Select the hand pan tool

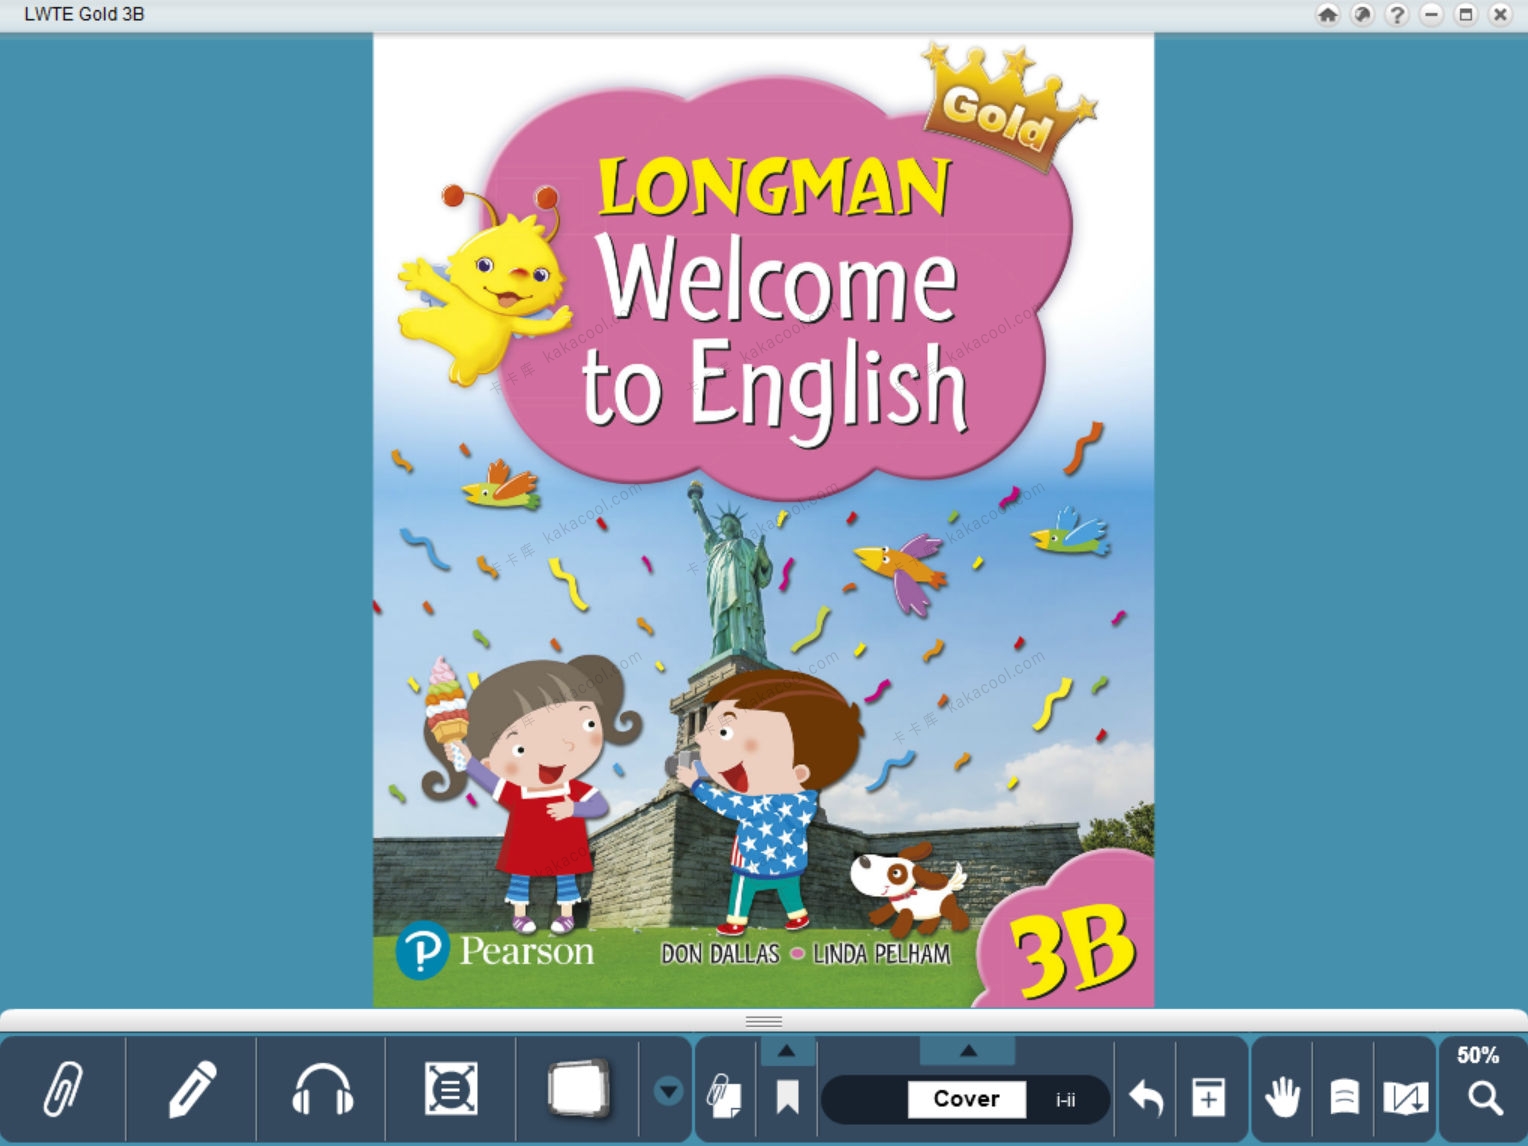1281,1097
